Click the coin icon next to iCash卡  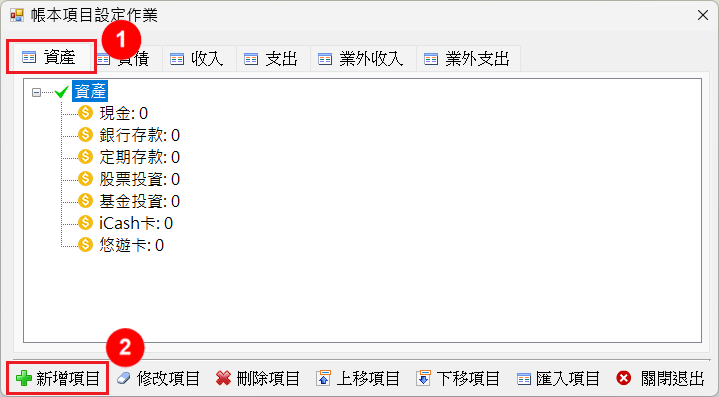pyautogui.click(x=85, y=222)
